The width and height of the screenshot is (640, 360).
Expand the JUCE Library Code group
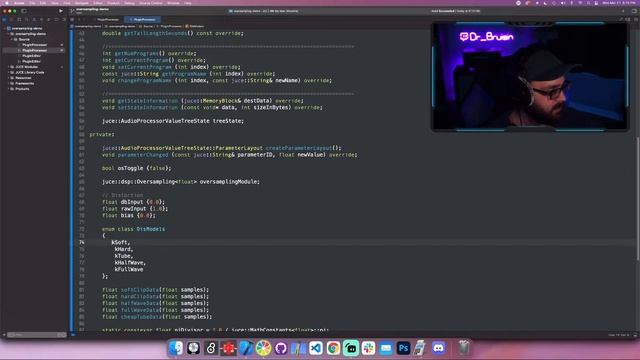pos(9,72)
